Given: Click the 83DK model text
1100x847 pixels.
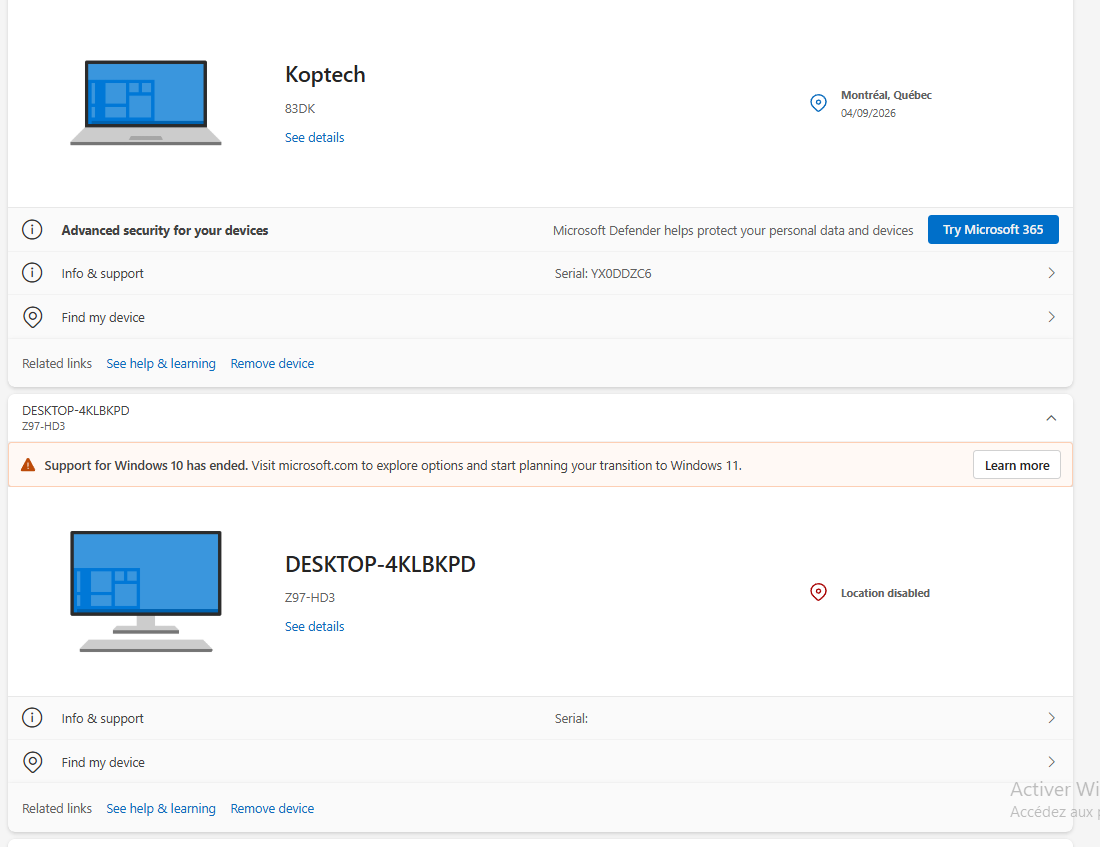Looking at the screenshot, I should [x=300, y=109].
